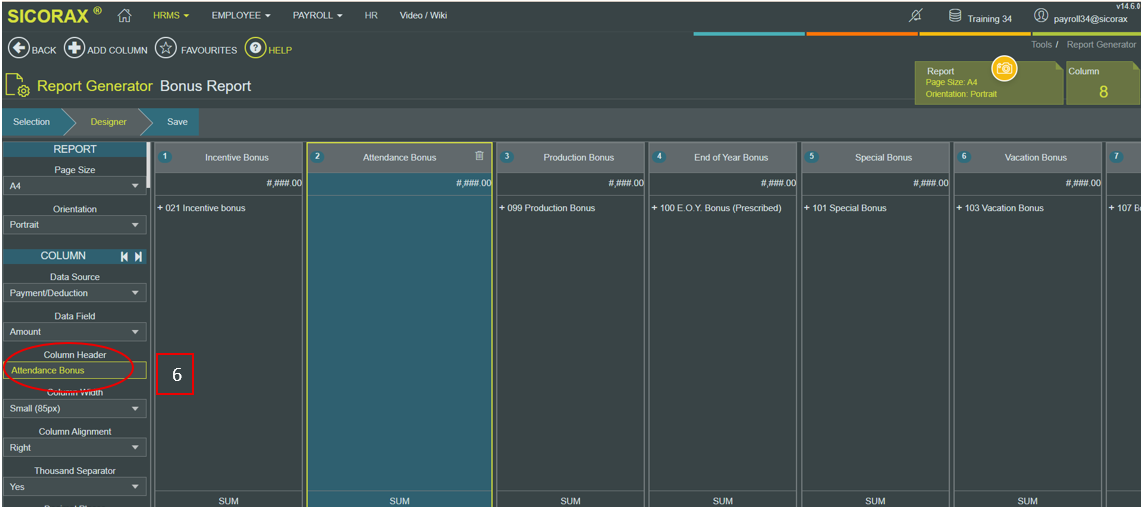Click 100 E.O.Y. Bonus (Prescribed) item
The image size is (1141, 507).
click(x=716, y=208)
